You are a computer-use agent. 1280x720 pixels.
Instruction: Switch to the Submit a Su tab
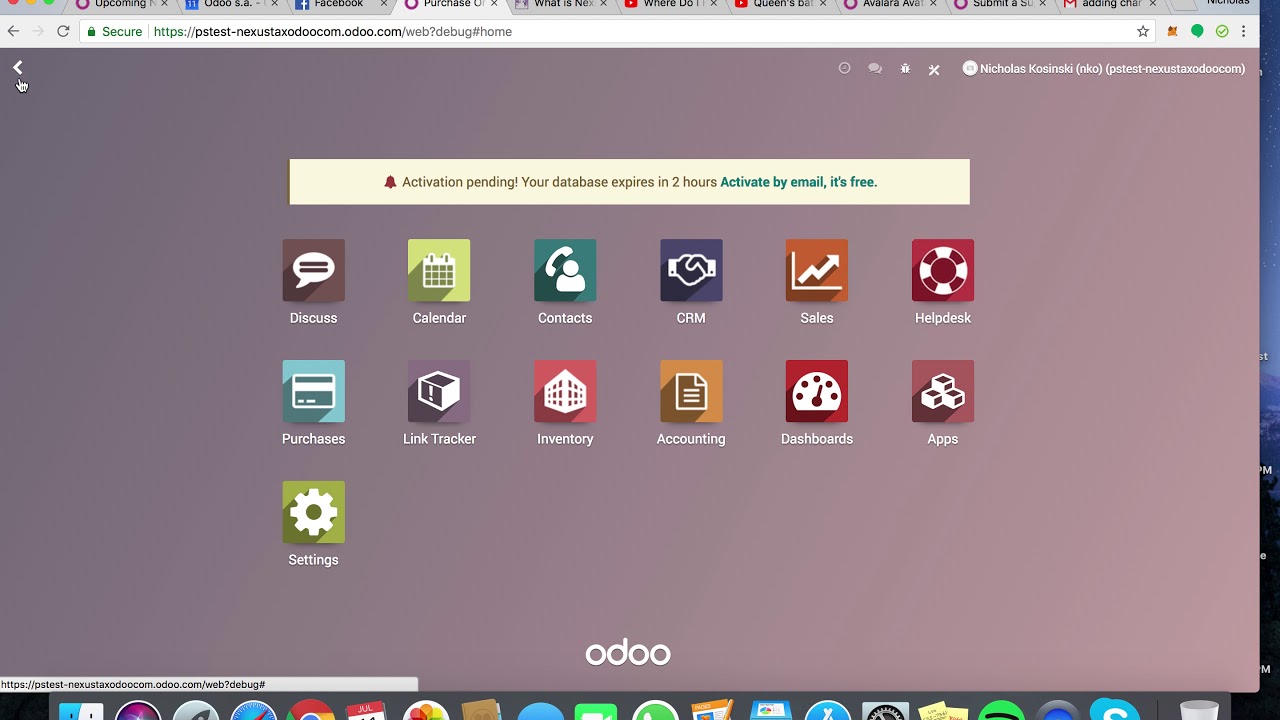point(998,5)
